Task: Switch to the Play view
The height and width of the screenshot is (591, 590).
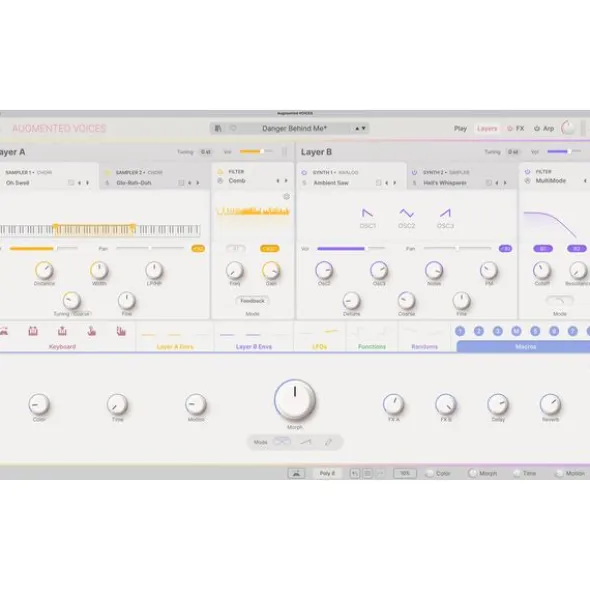Action: pyautogui.click(x=460, y=129)
